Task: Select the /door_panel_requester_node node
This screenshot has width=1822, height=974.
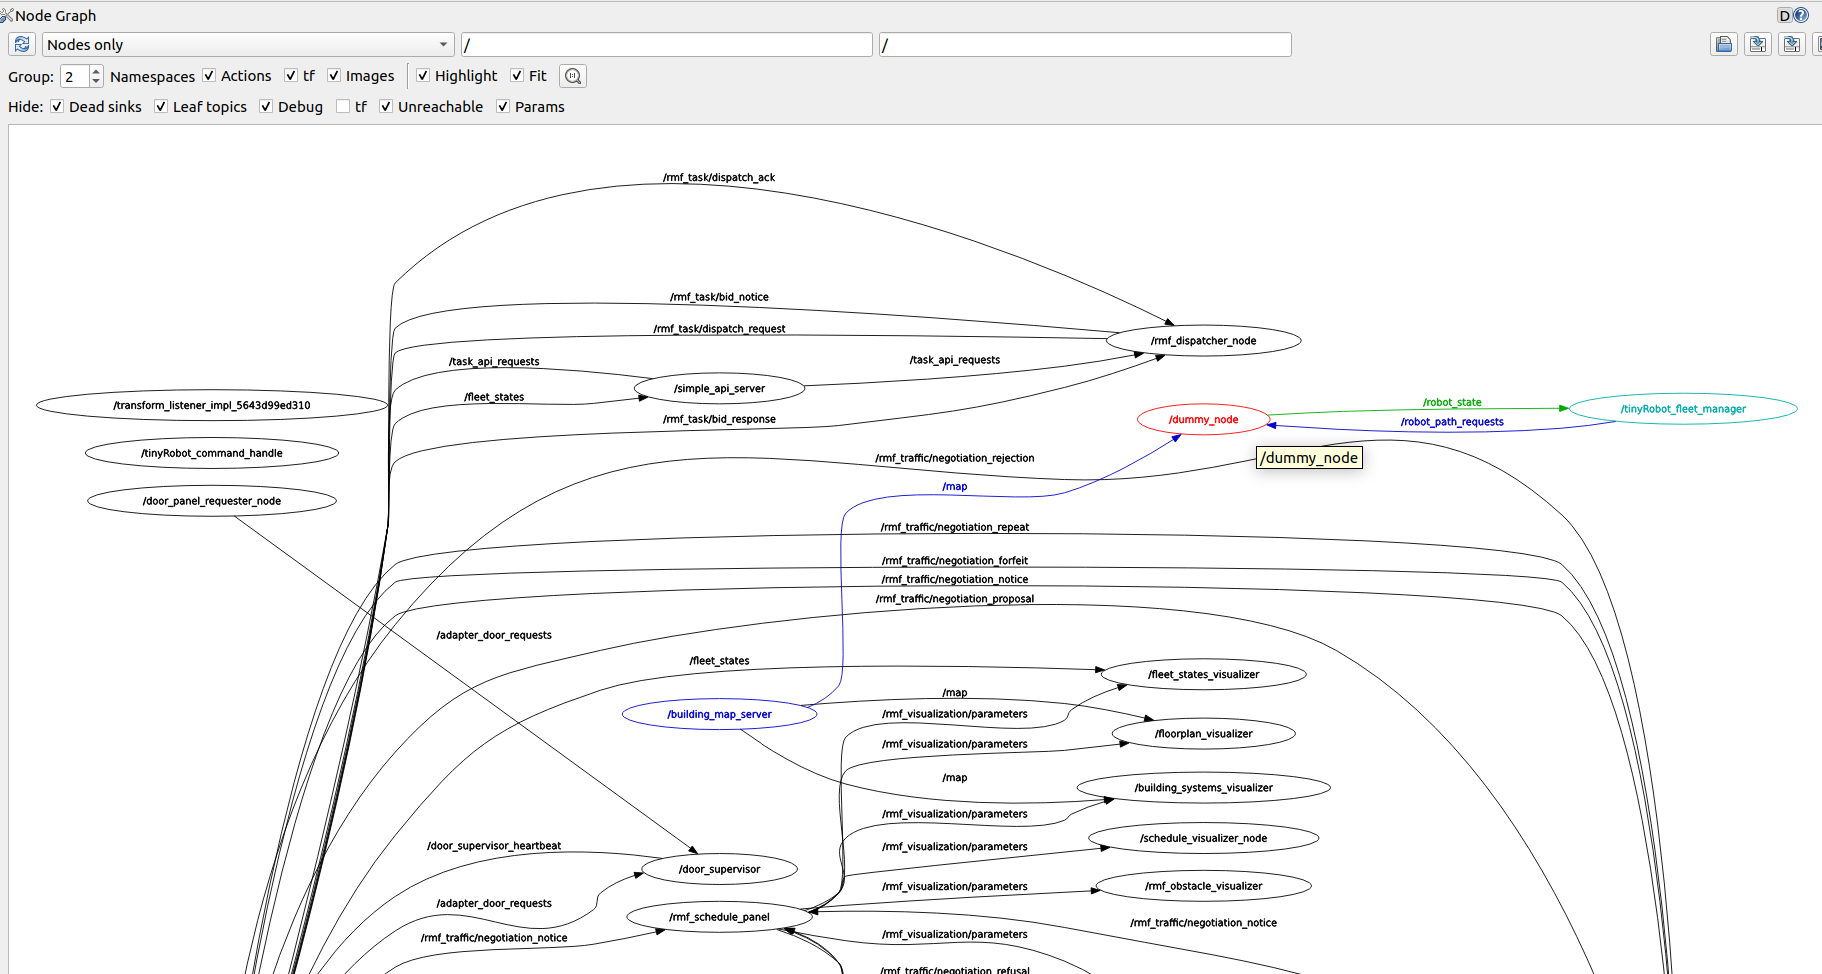Action: tap(212, 502)
